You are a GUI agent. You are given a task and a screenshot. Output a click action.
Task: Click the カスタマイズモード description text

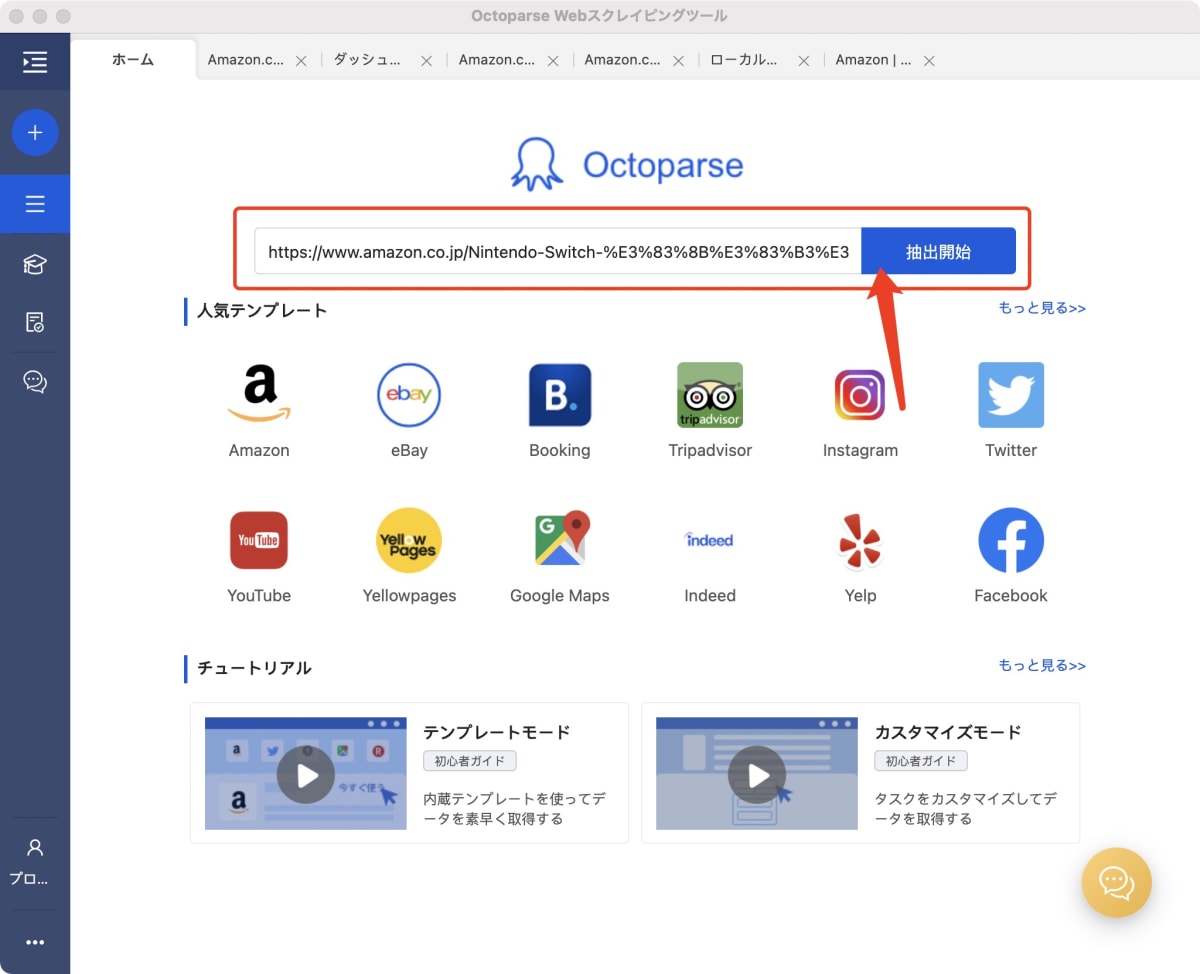pos(966,809)
